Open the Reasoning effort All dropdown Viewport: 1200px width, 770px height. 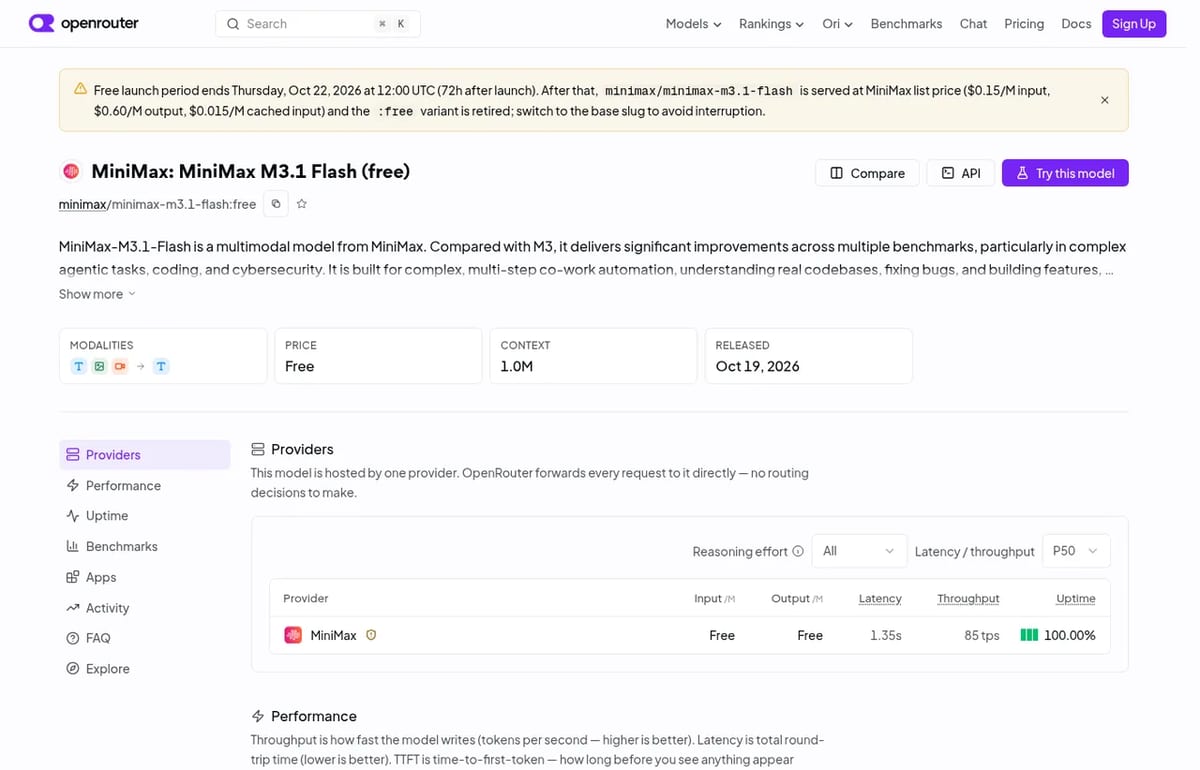point(859,551)
